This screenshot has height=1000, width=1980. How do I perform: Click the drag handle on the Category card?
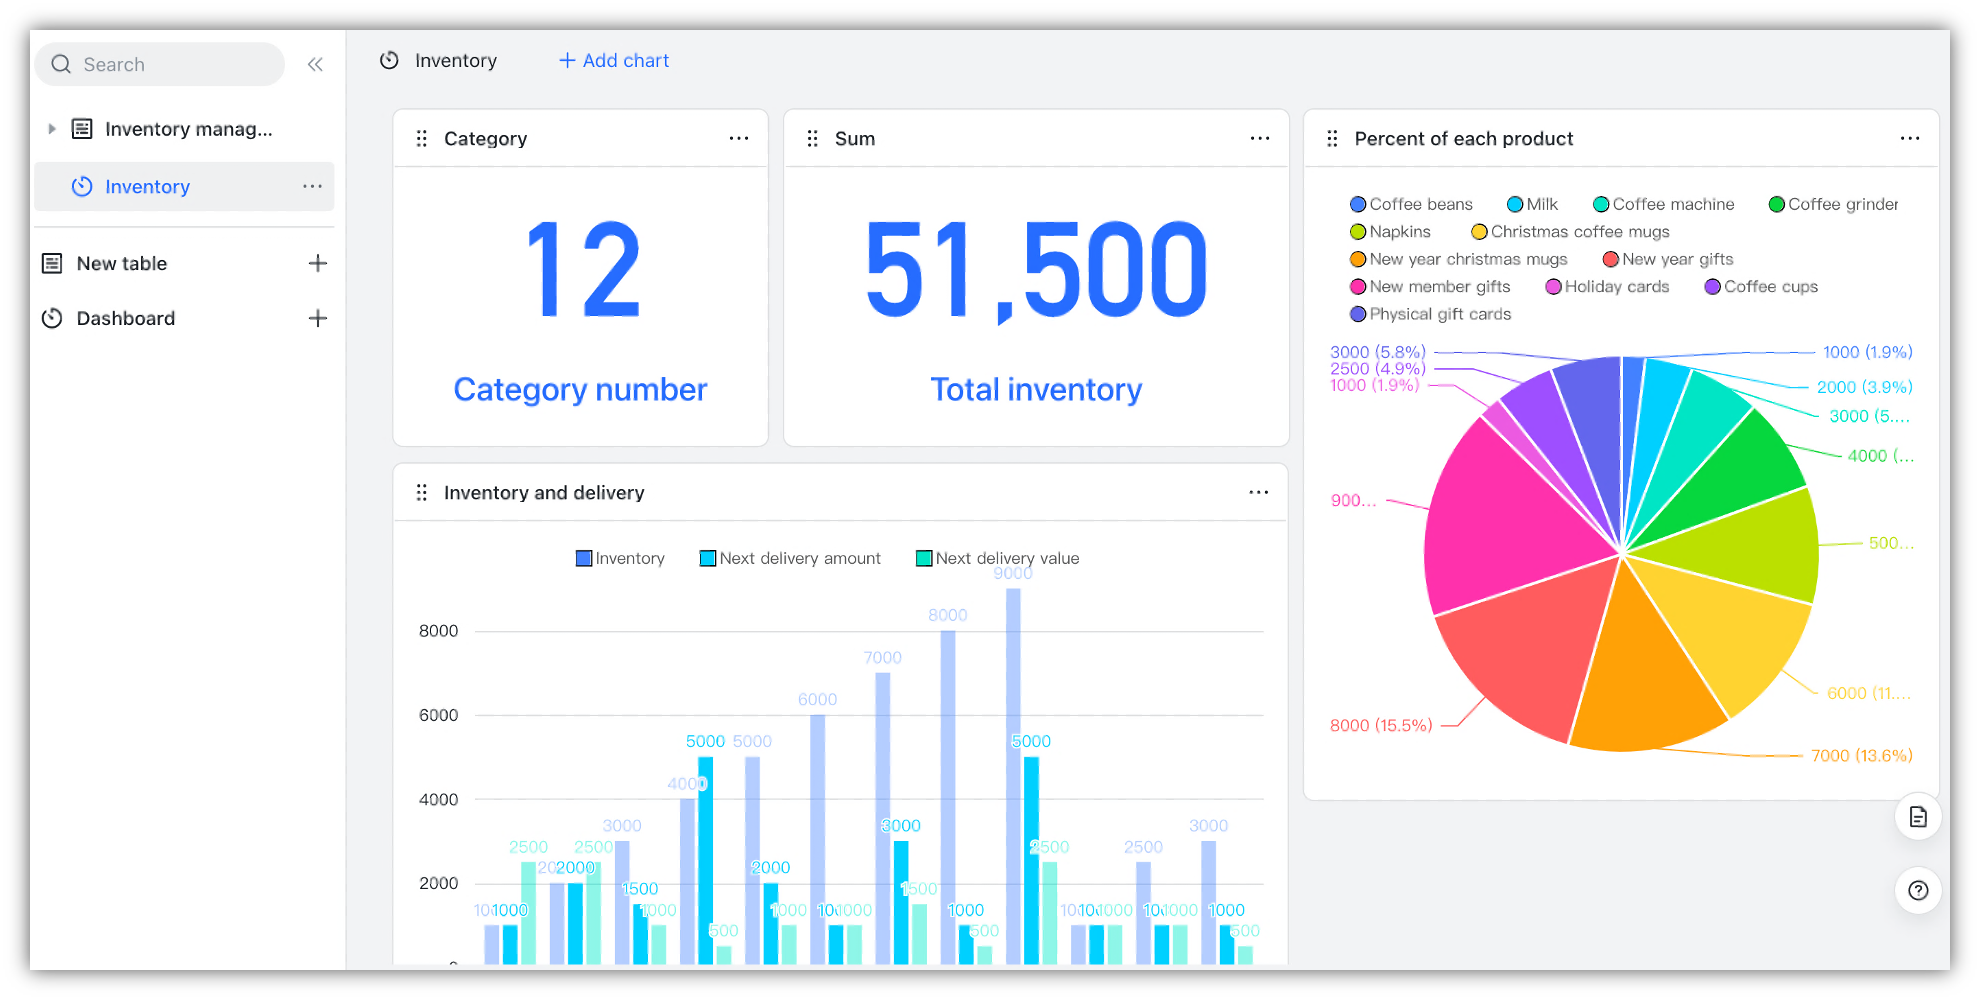pyautogui.click(x=421, y=138)
